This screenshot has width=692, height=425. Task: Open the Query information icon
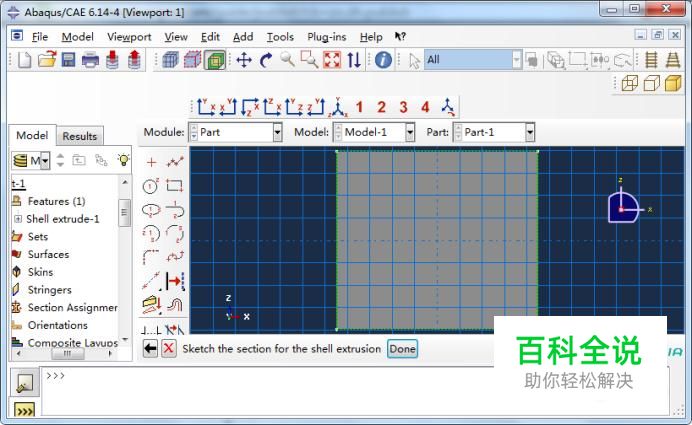[x=383, y=60]
